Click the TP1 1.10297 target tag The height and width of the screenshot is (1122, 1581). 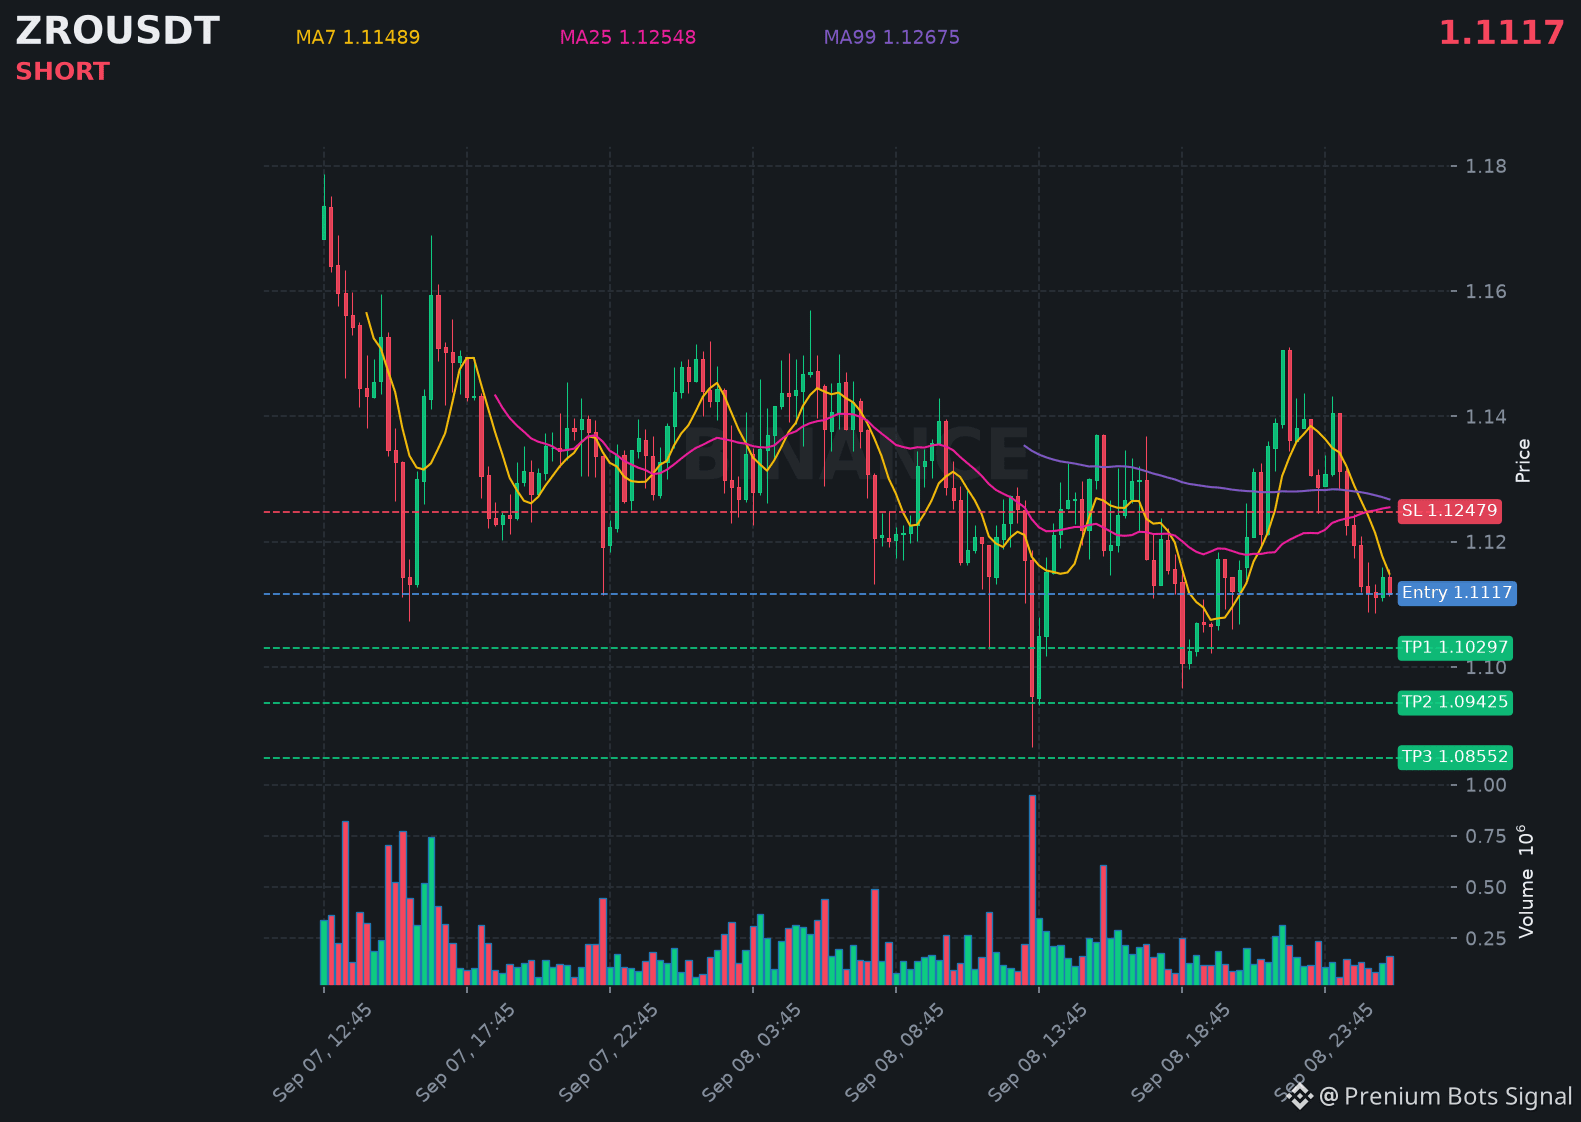click(1455, 648)
